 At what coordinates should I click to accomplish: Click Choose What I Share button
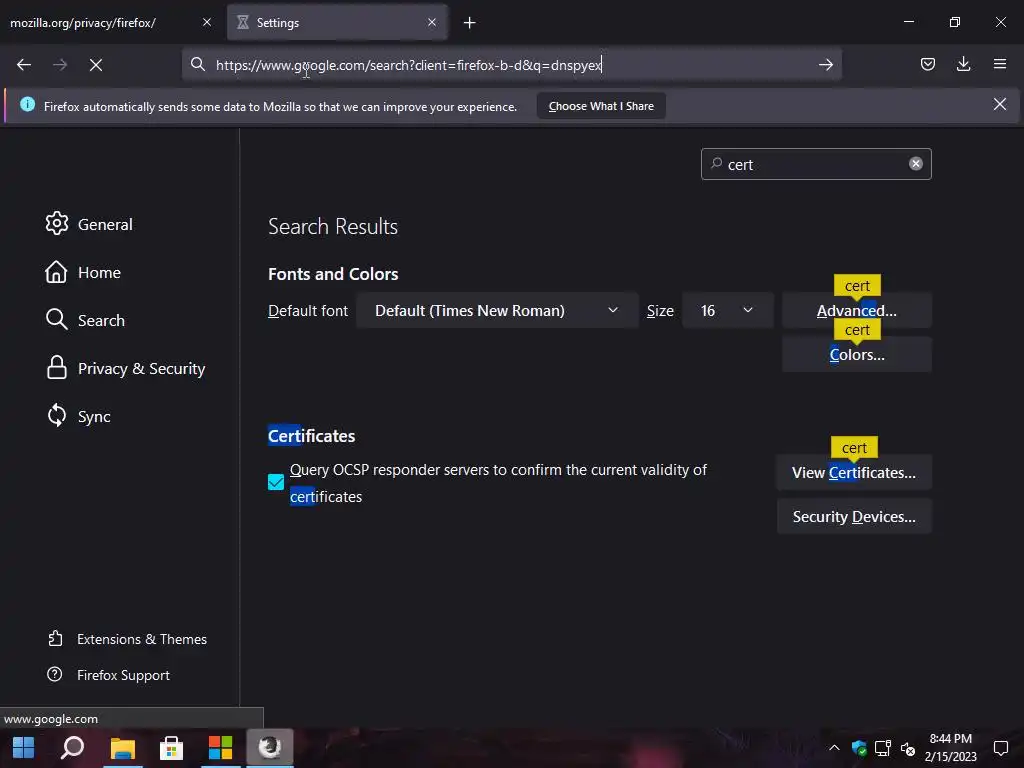point(601,106)
